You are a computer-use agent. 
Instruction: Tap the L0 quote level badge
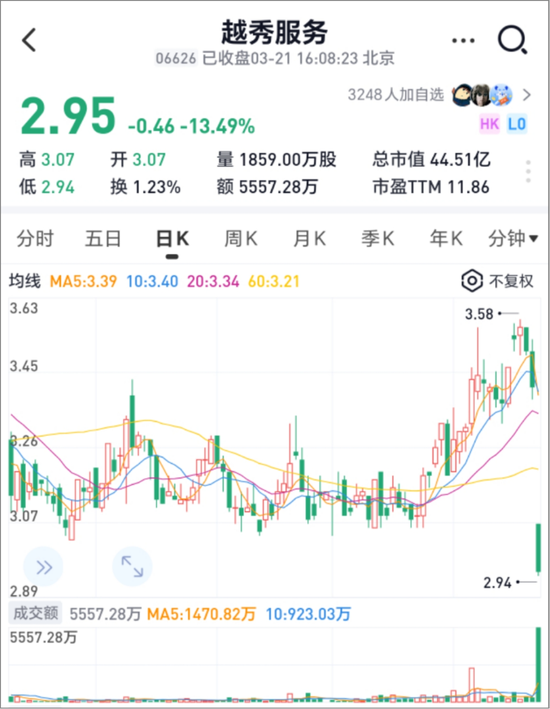pyautogui.click(x=517, y=124)
